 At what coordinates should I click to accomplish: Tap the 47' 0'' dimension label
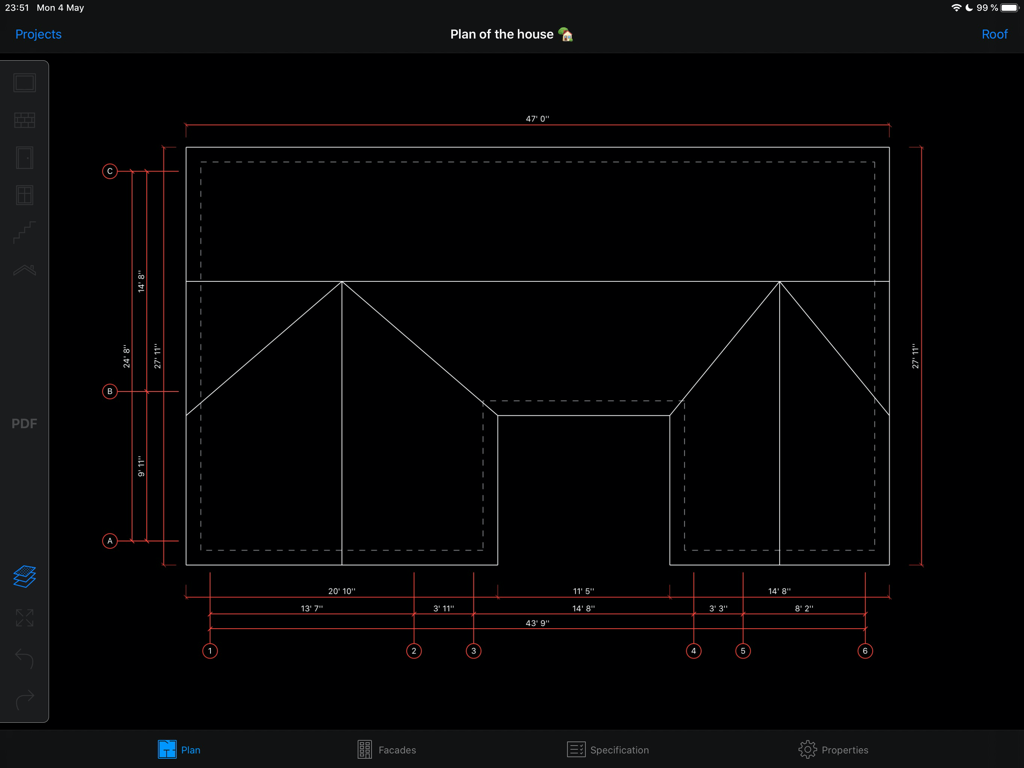point(537,119)
